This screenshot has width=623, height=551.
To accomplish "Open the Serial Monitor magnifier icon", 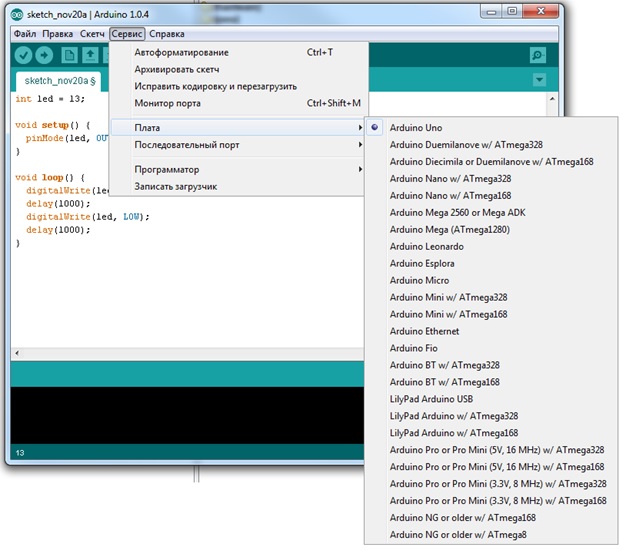I will point(538,55).
